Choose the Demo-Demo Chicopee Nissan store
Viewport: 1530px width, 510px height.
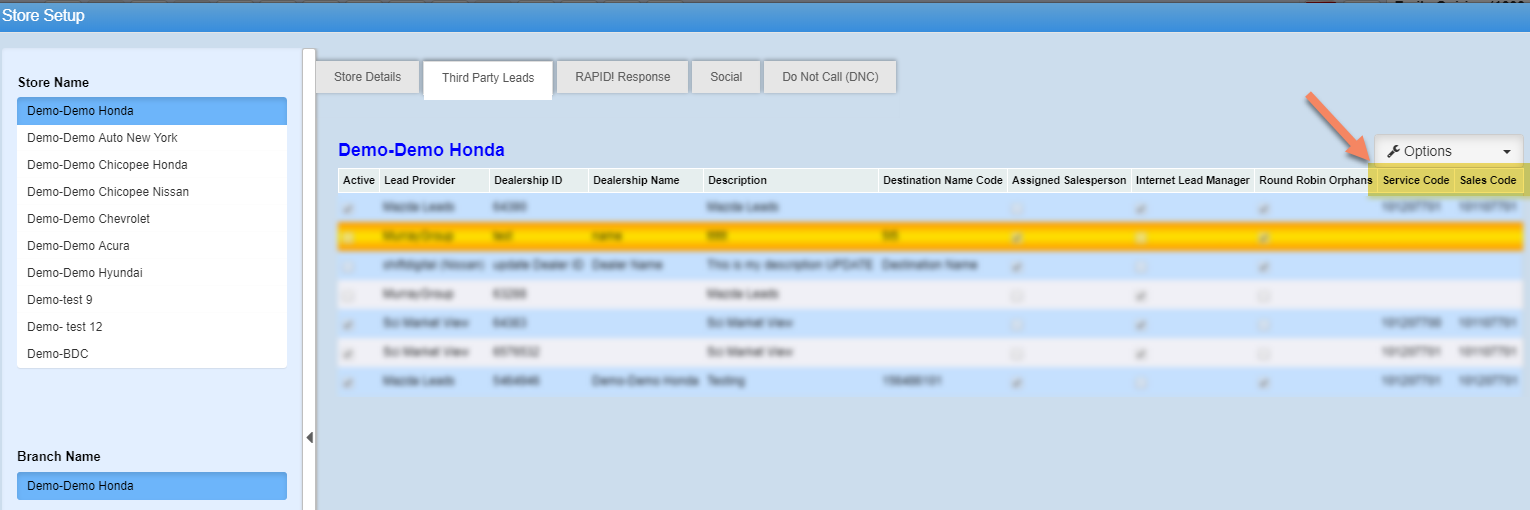click(108, 192)
